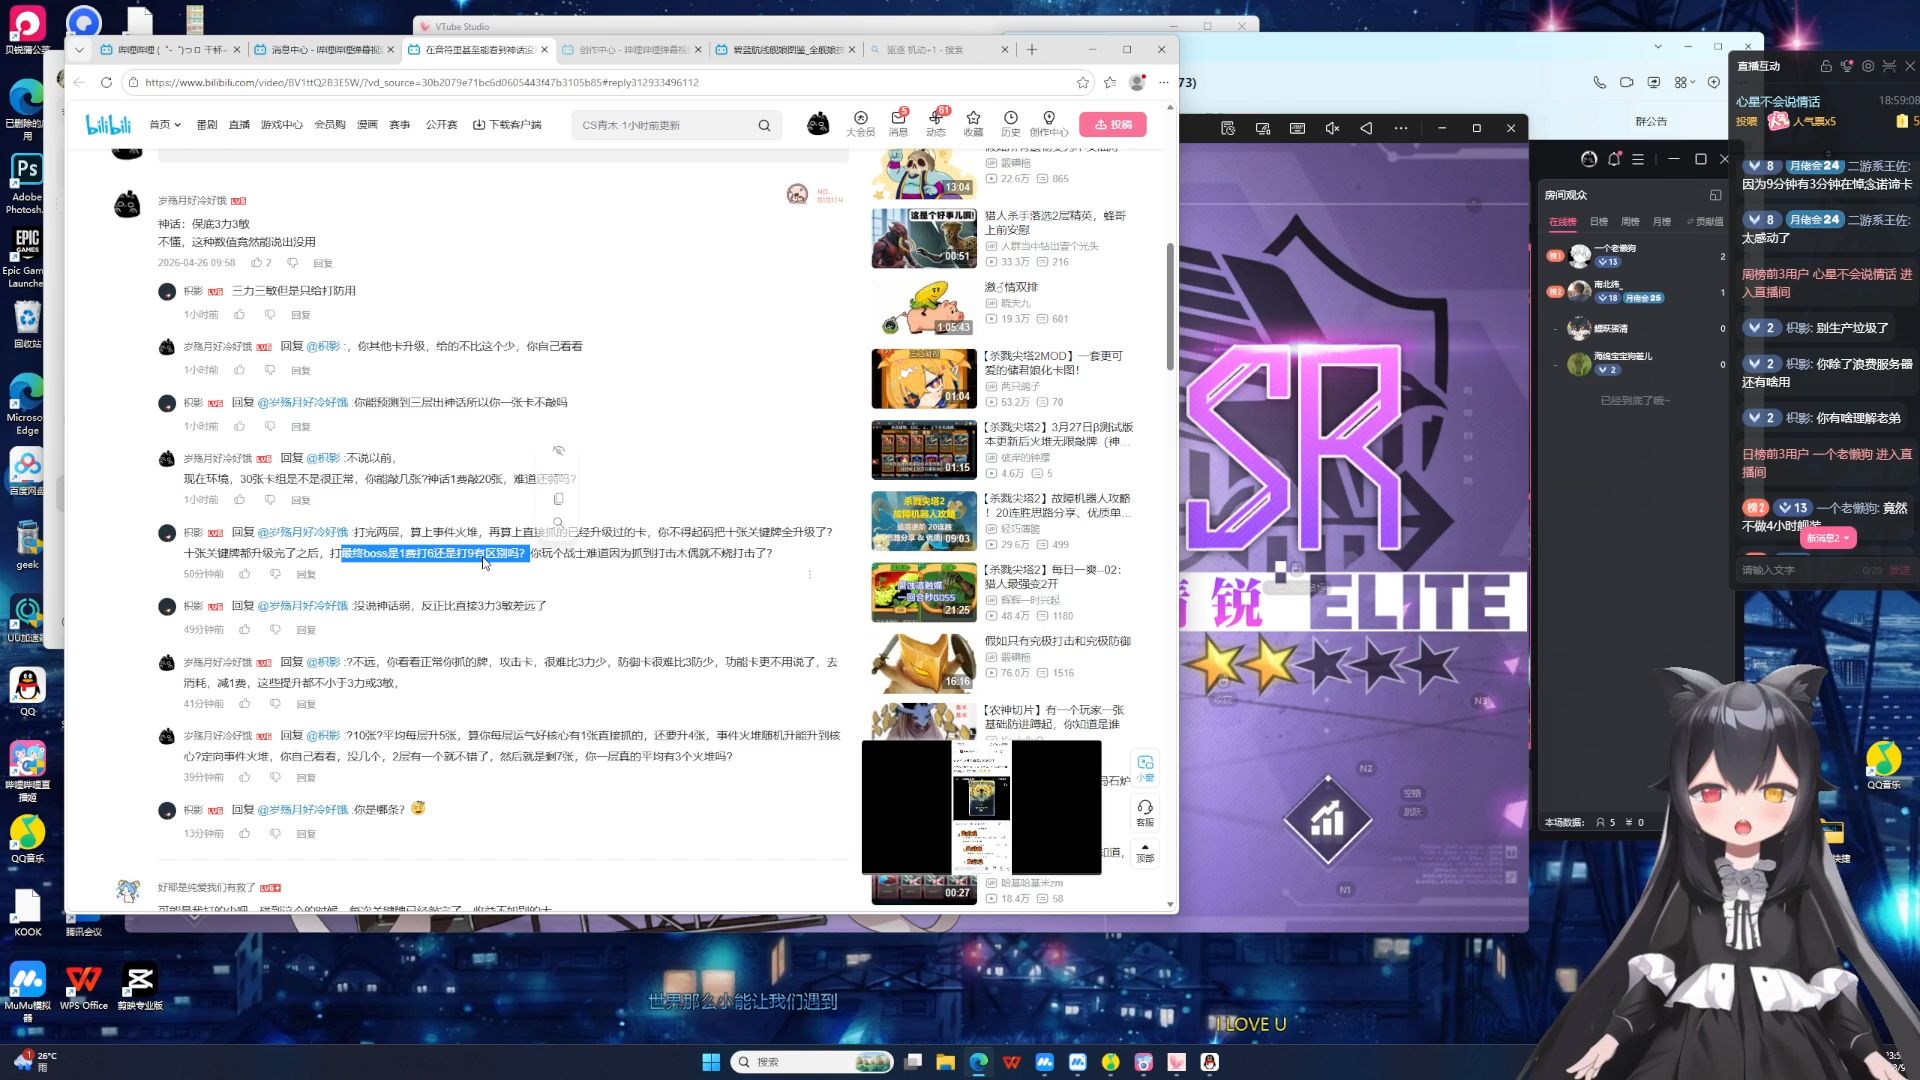Open the 收藏 favorites star icon
The image size is (1920, 1080).
pos(973,124)
